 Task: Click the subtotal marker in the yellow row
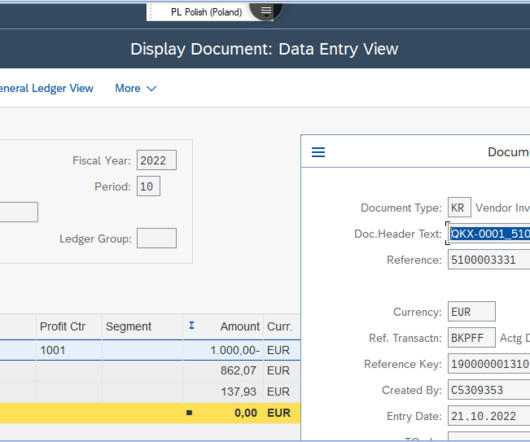189,413
